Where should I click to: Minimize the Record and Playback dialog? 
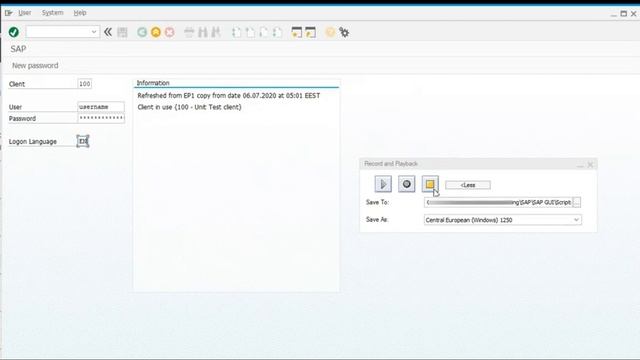[580, 165]
